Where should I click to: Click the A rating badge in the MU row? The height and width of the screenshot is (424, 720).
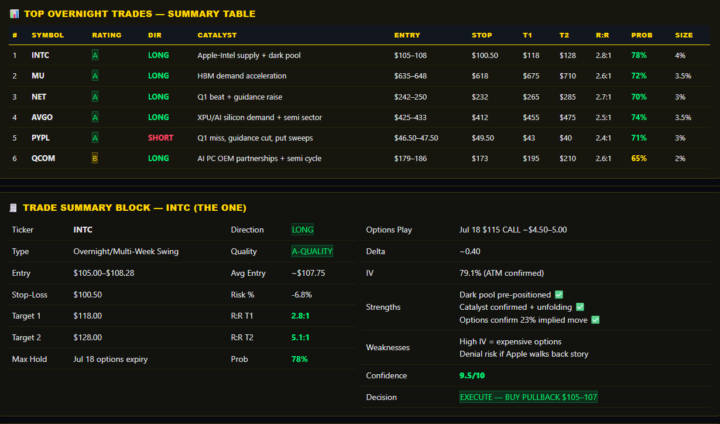point(95,76)
